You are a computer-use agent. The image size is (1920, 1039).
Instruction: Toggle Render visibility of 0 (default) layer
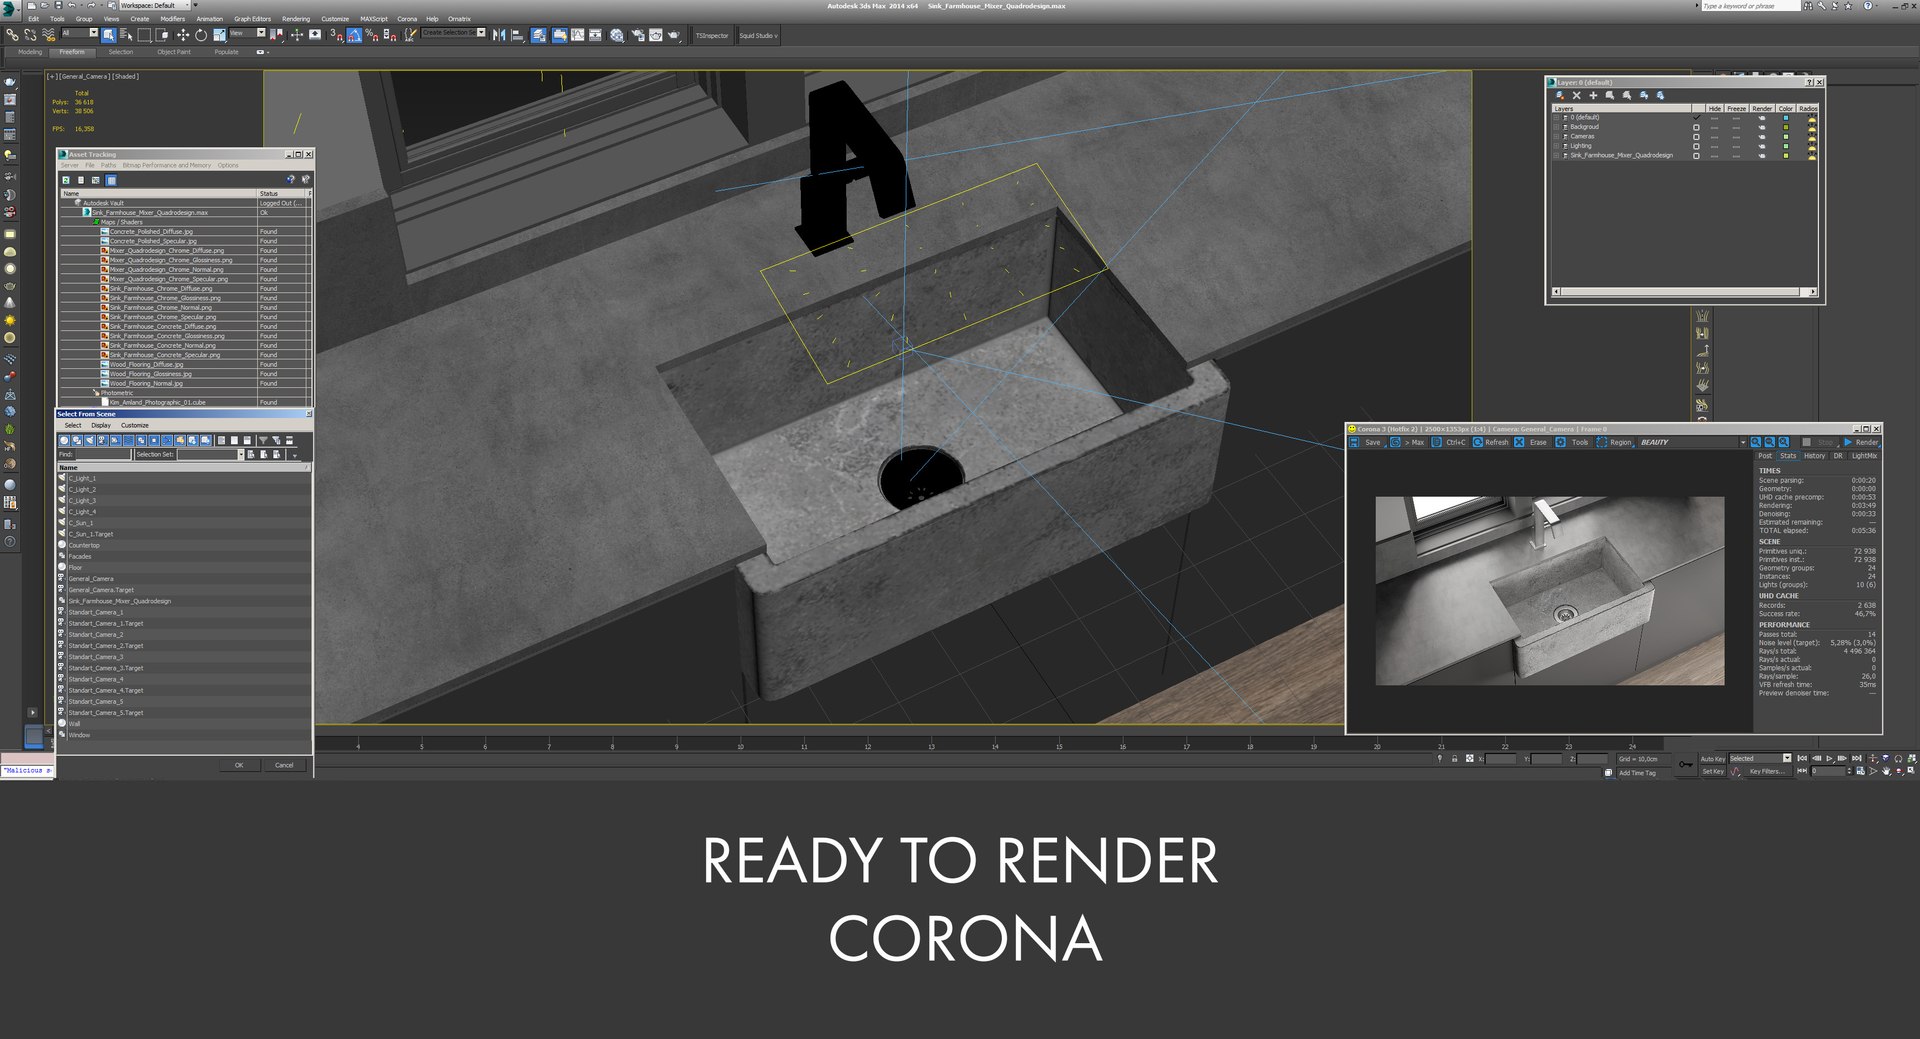(1762, 118)
